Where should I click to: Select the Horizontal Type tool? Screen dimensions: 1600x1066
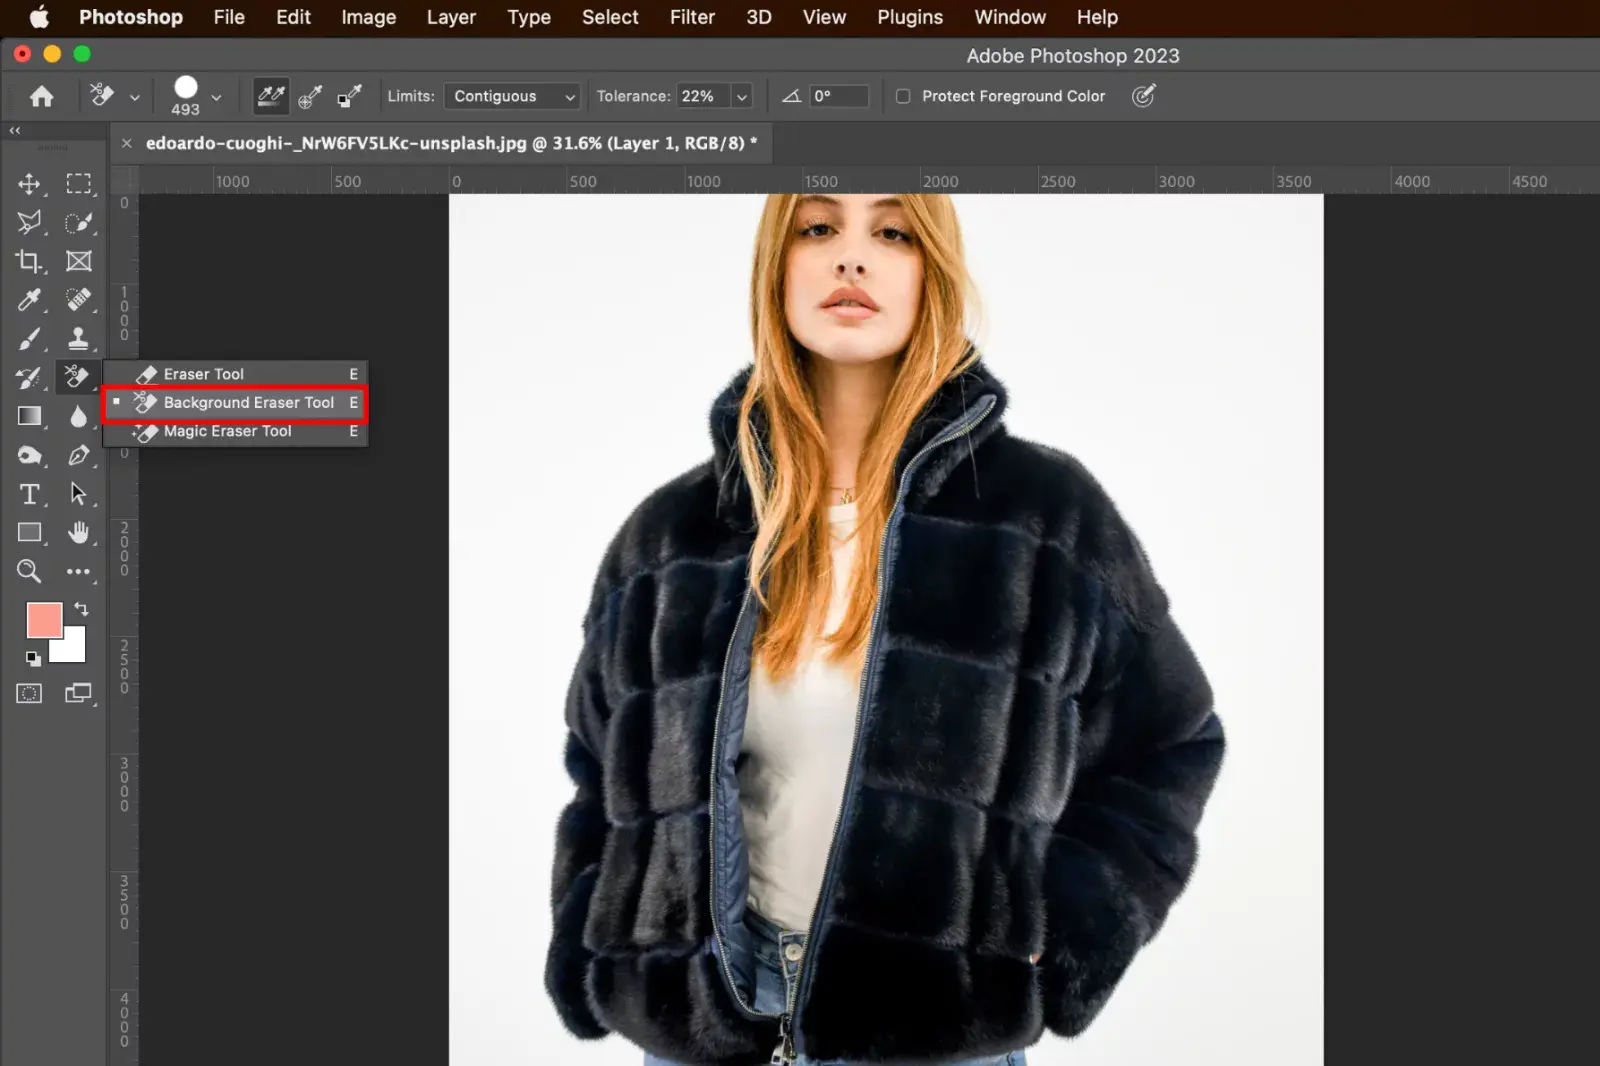point(29,494)
